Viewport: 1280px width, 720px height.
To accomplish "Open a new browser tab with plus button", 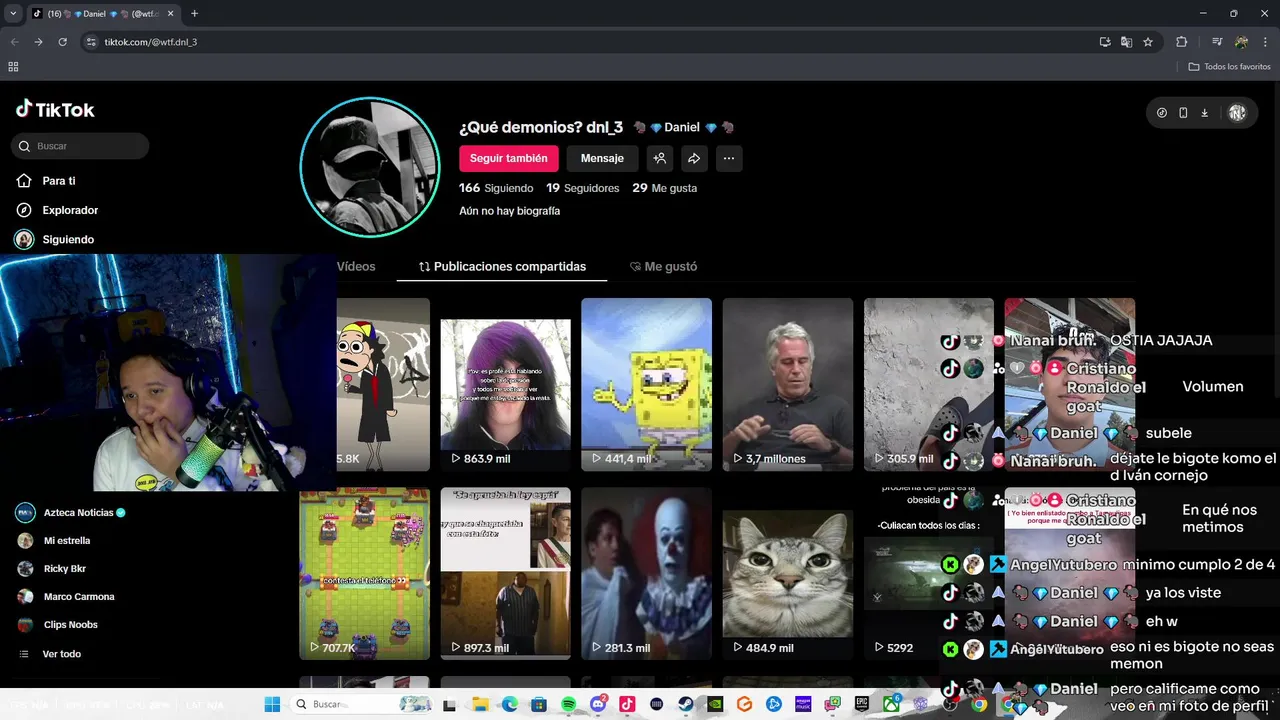I will (x=194, y=14).
